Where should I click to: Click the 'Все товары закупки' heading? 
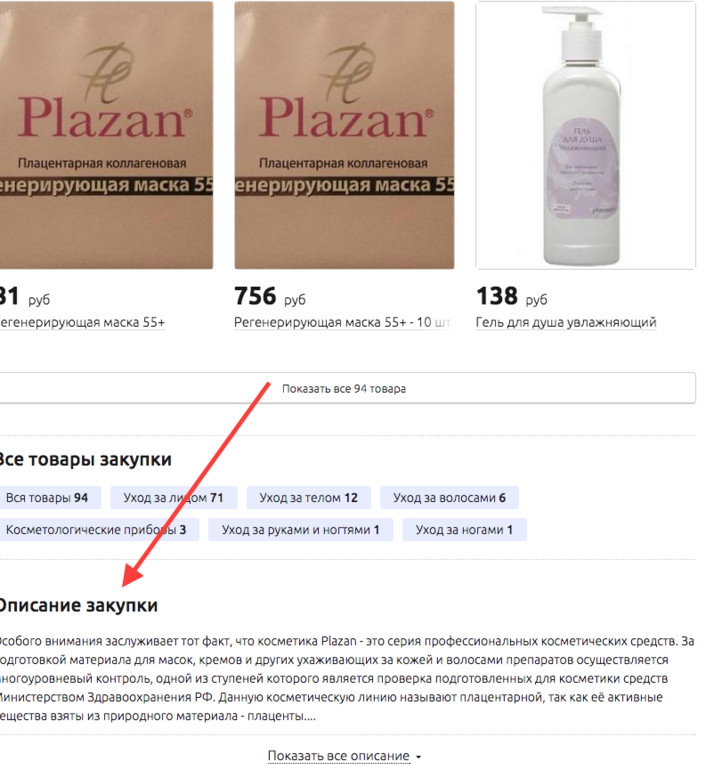pos(85,460)
